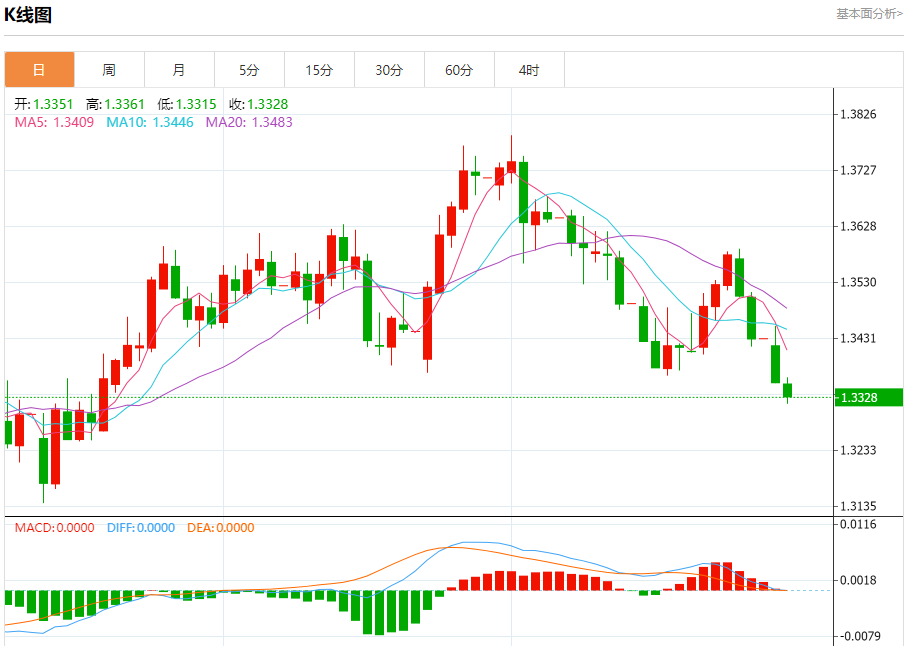908x646 pixels.
Task: Click the 1.3826 price axis label
Action: click(x=859, y=114)
